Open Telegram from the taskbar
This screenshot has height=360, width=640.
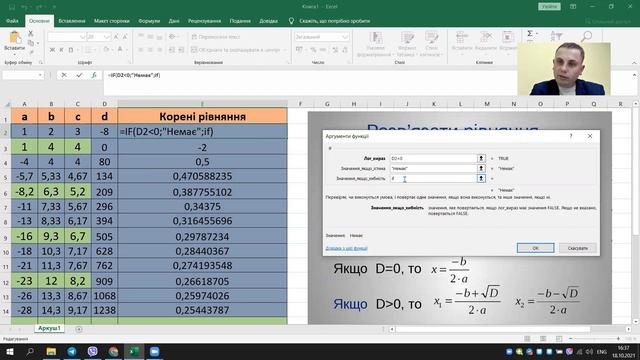[x=72, y=351]
